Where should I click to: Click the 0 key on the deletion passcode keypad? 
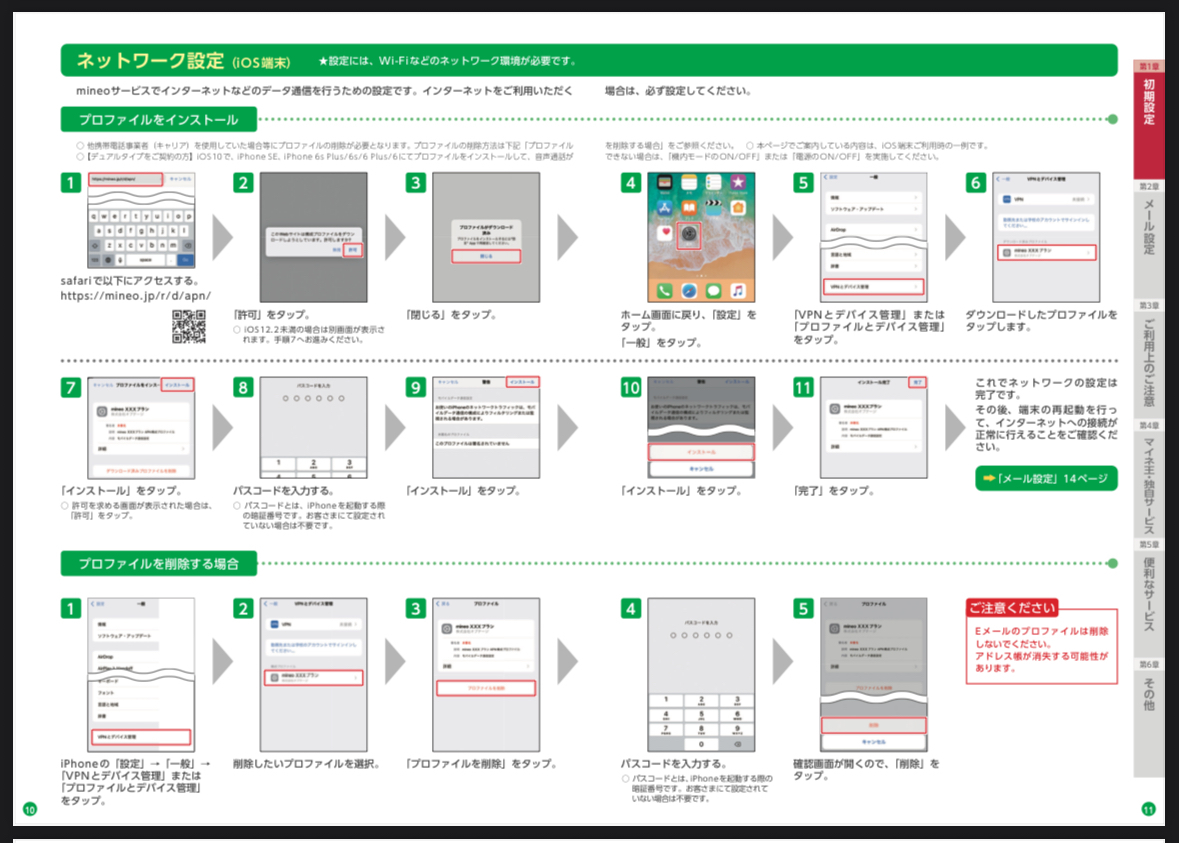(x=701, y=744)
